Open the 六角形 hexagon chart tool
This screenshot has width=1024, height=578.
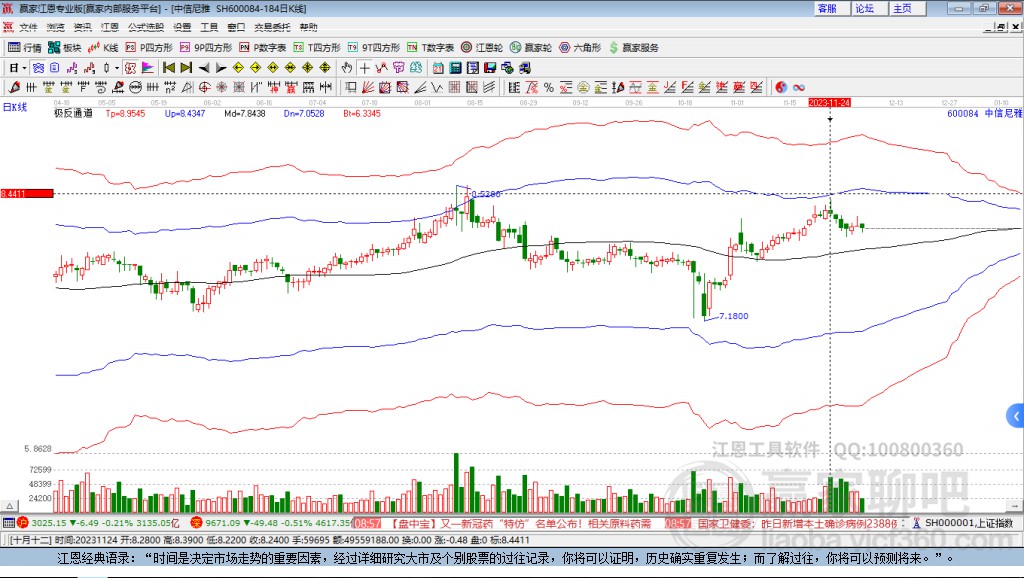coord(581,47)
